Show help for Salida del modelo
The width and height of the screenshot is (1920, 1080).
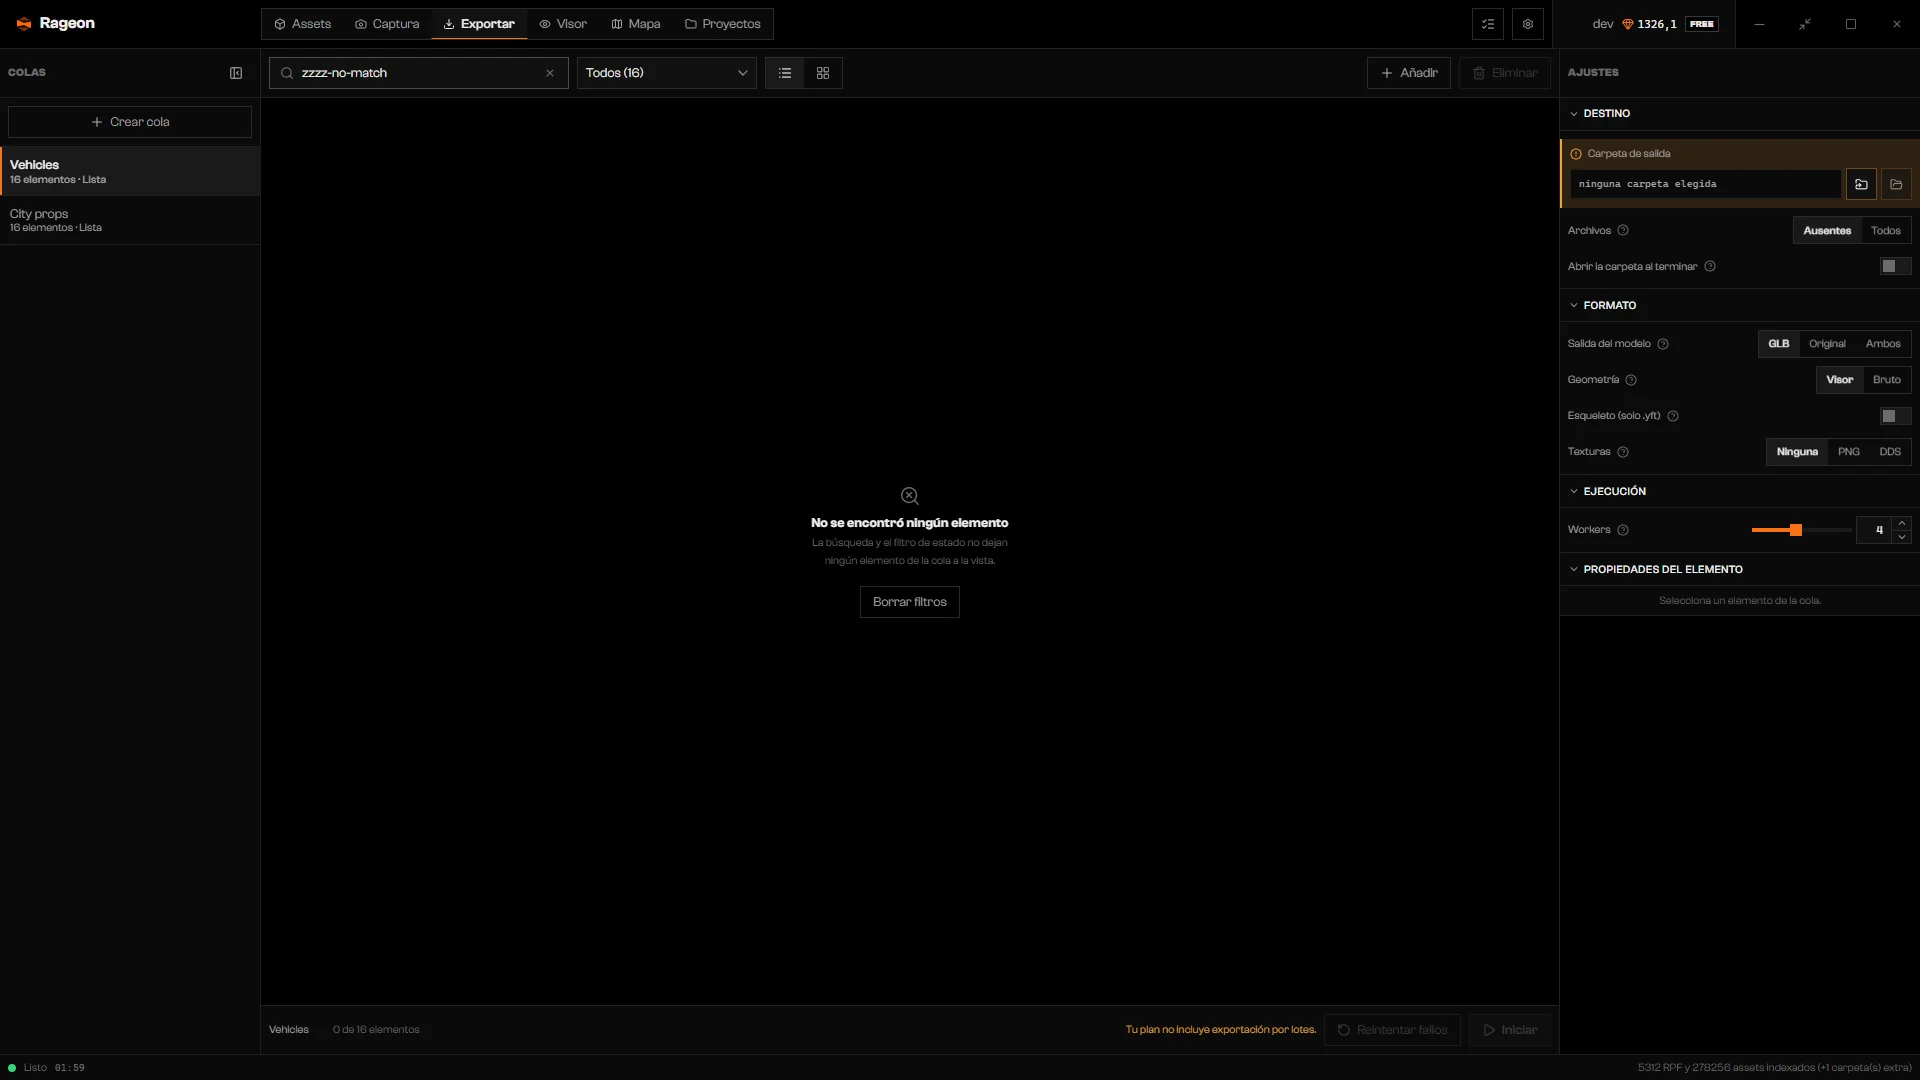(1663, 344)
